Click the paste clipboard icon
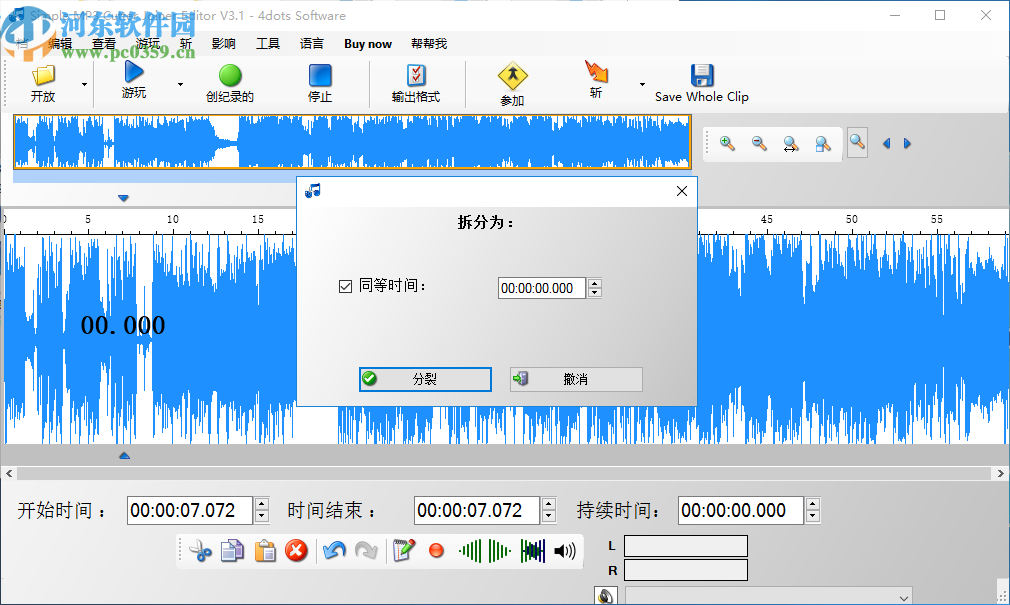 pos(265,550)
